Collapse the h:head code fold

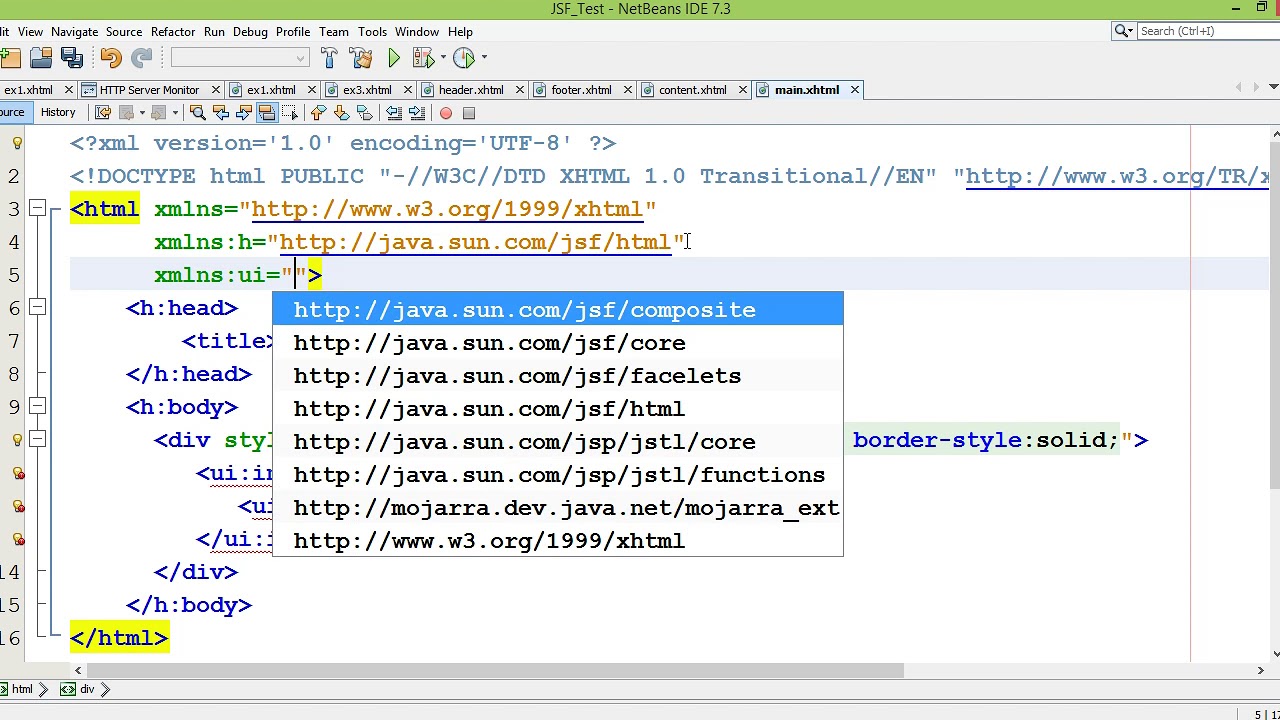tap(37, 308)
